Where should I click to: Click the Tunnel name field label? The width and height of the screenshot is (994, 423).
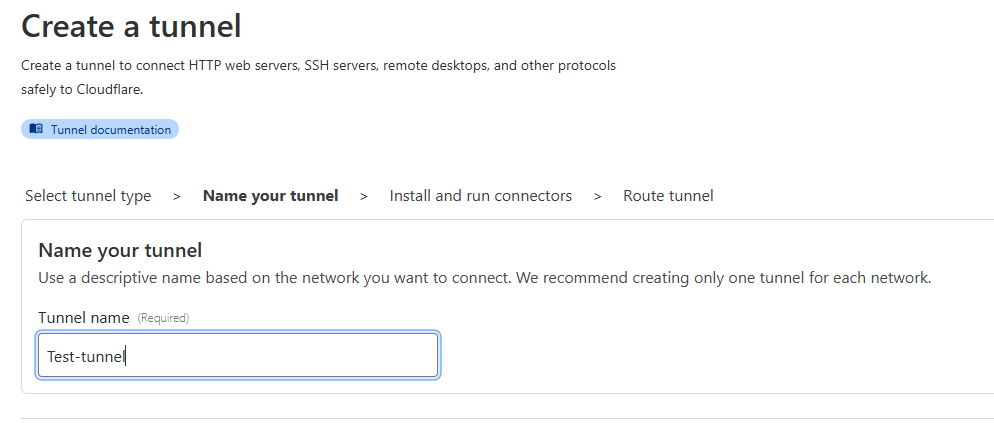point(84,318)
